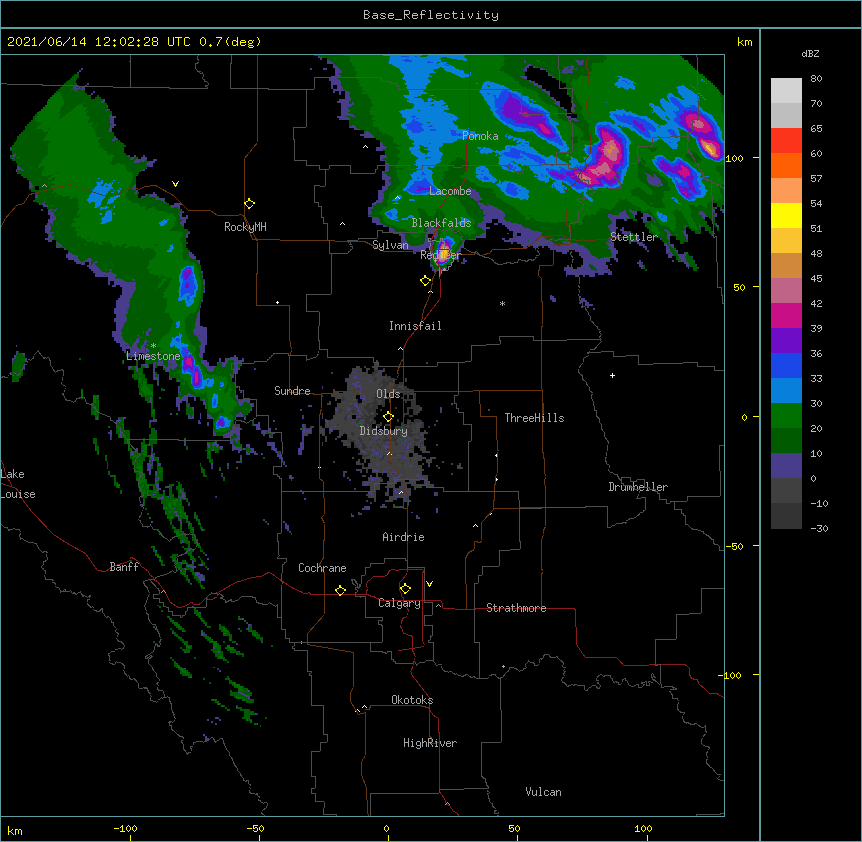Click the Limestone label
The width and height of the screenshot is (862, 842).
point(153,356)
